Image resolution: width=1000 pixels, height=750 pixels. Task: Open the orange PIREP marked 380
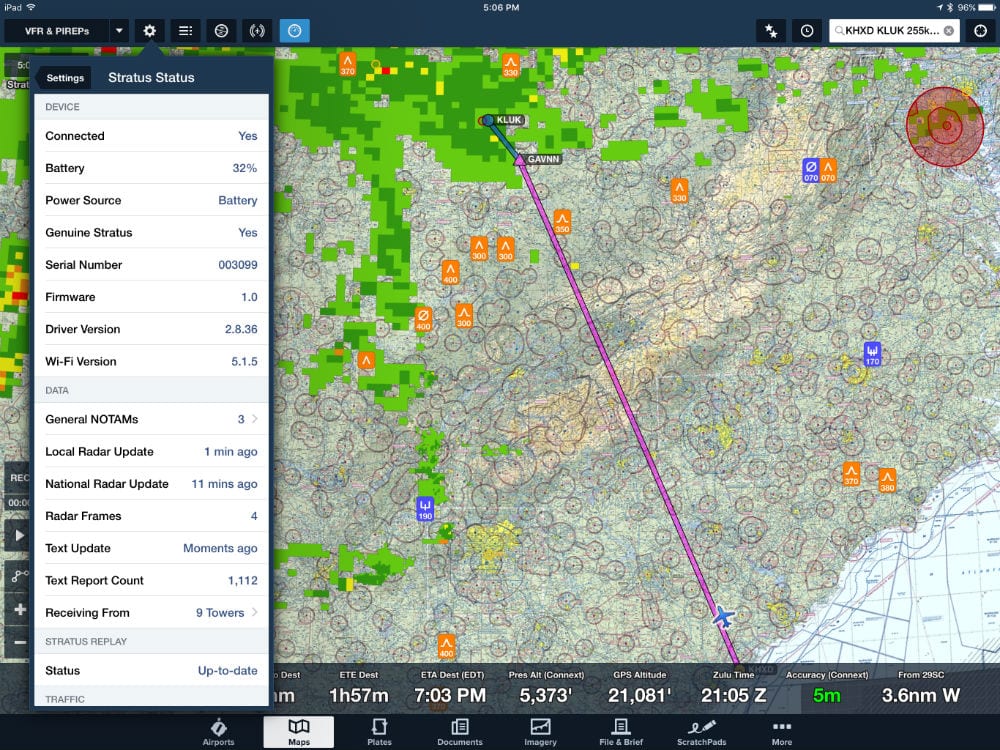pos(887,480)
